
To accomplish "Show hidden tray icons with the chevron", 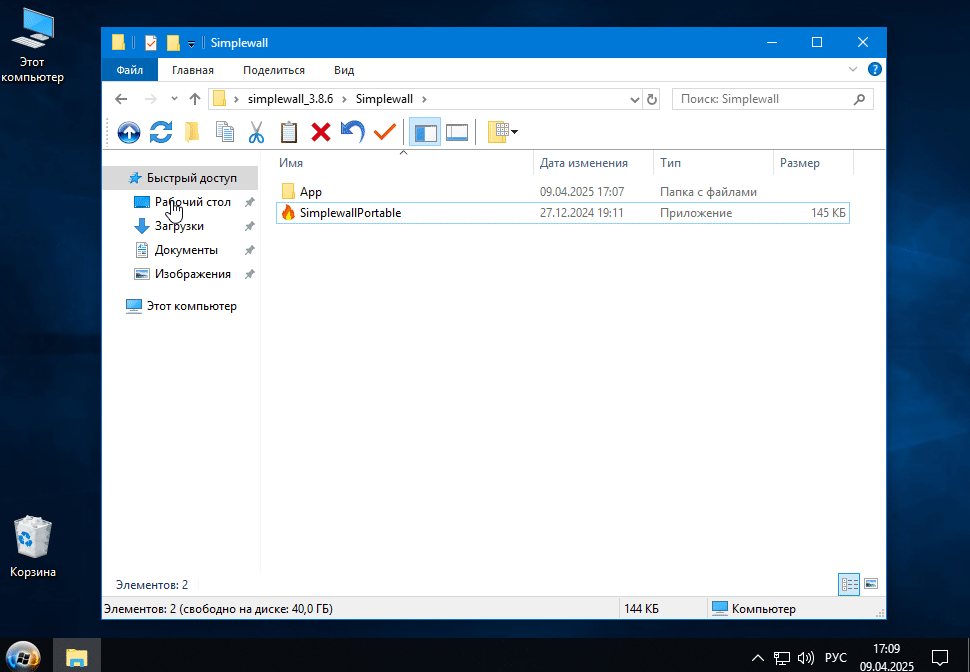I will 757,657.
